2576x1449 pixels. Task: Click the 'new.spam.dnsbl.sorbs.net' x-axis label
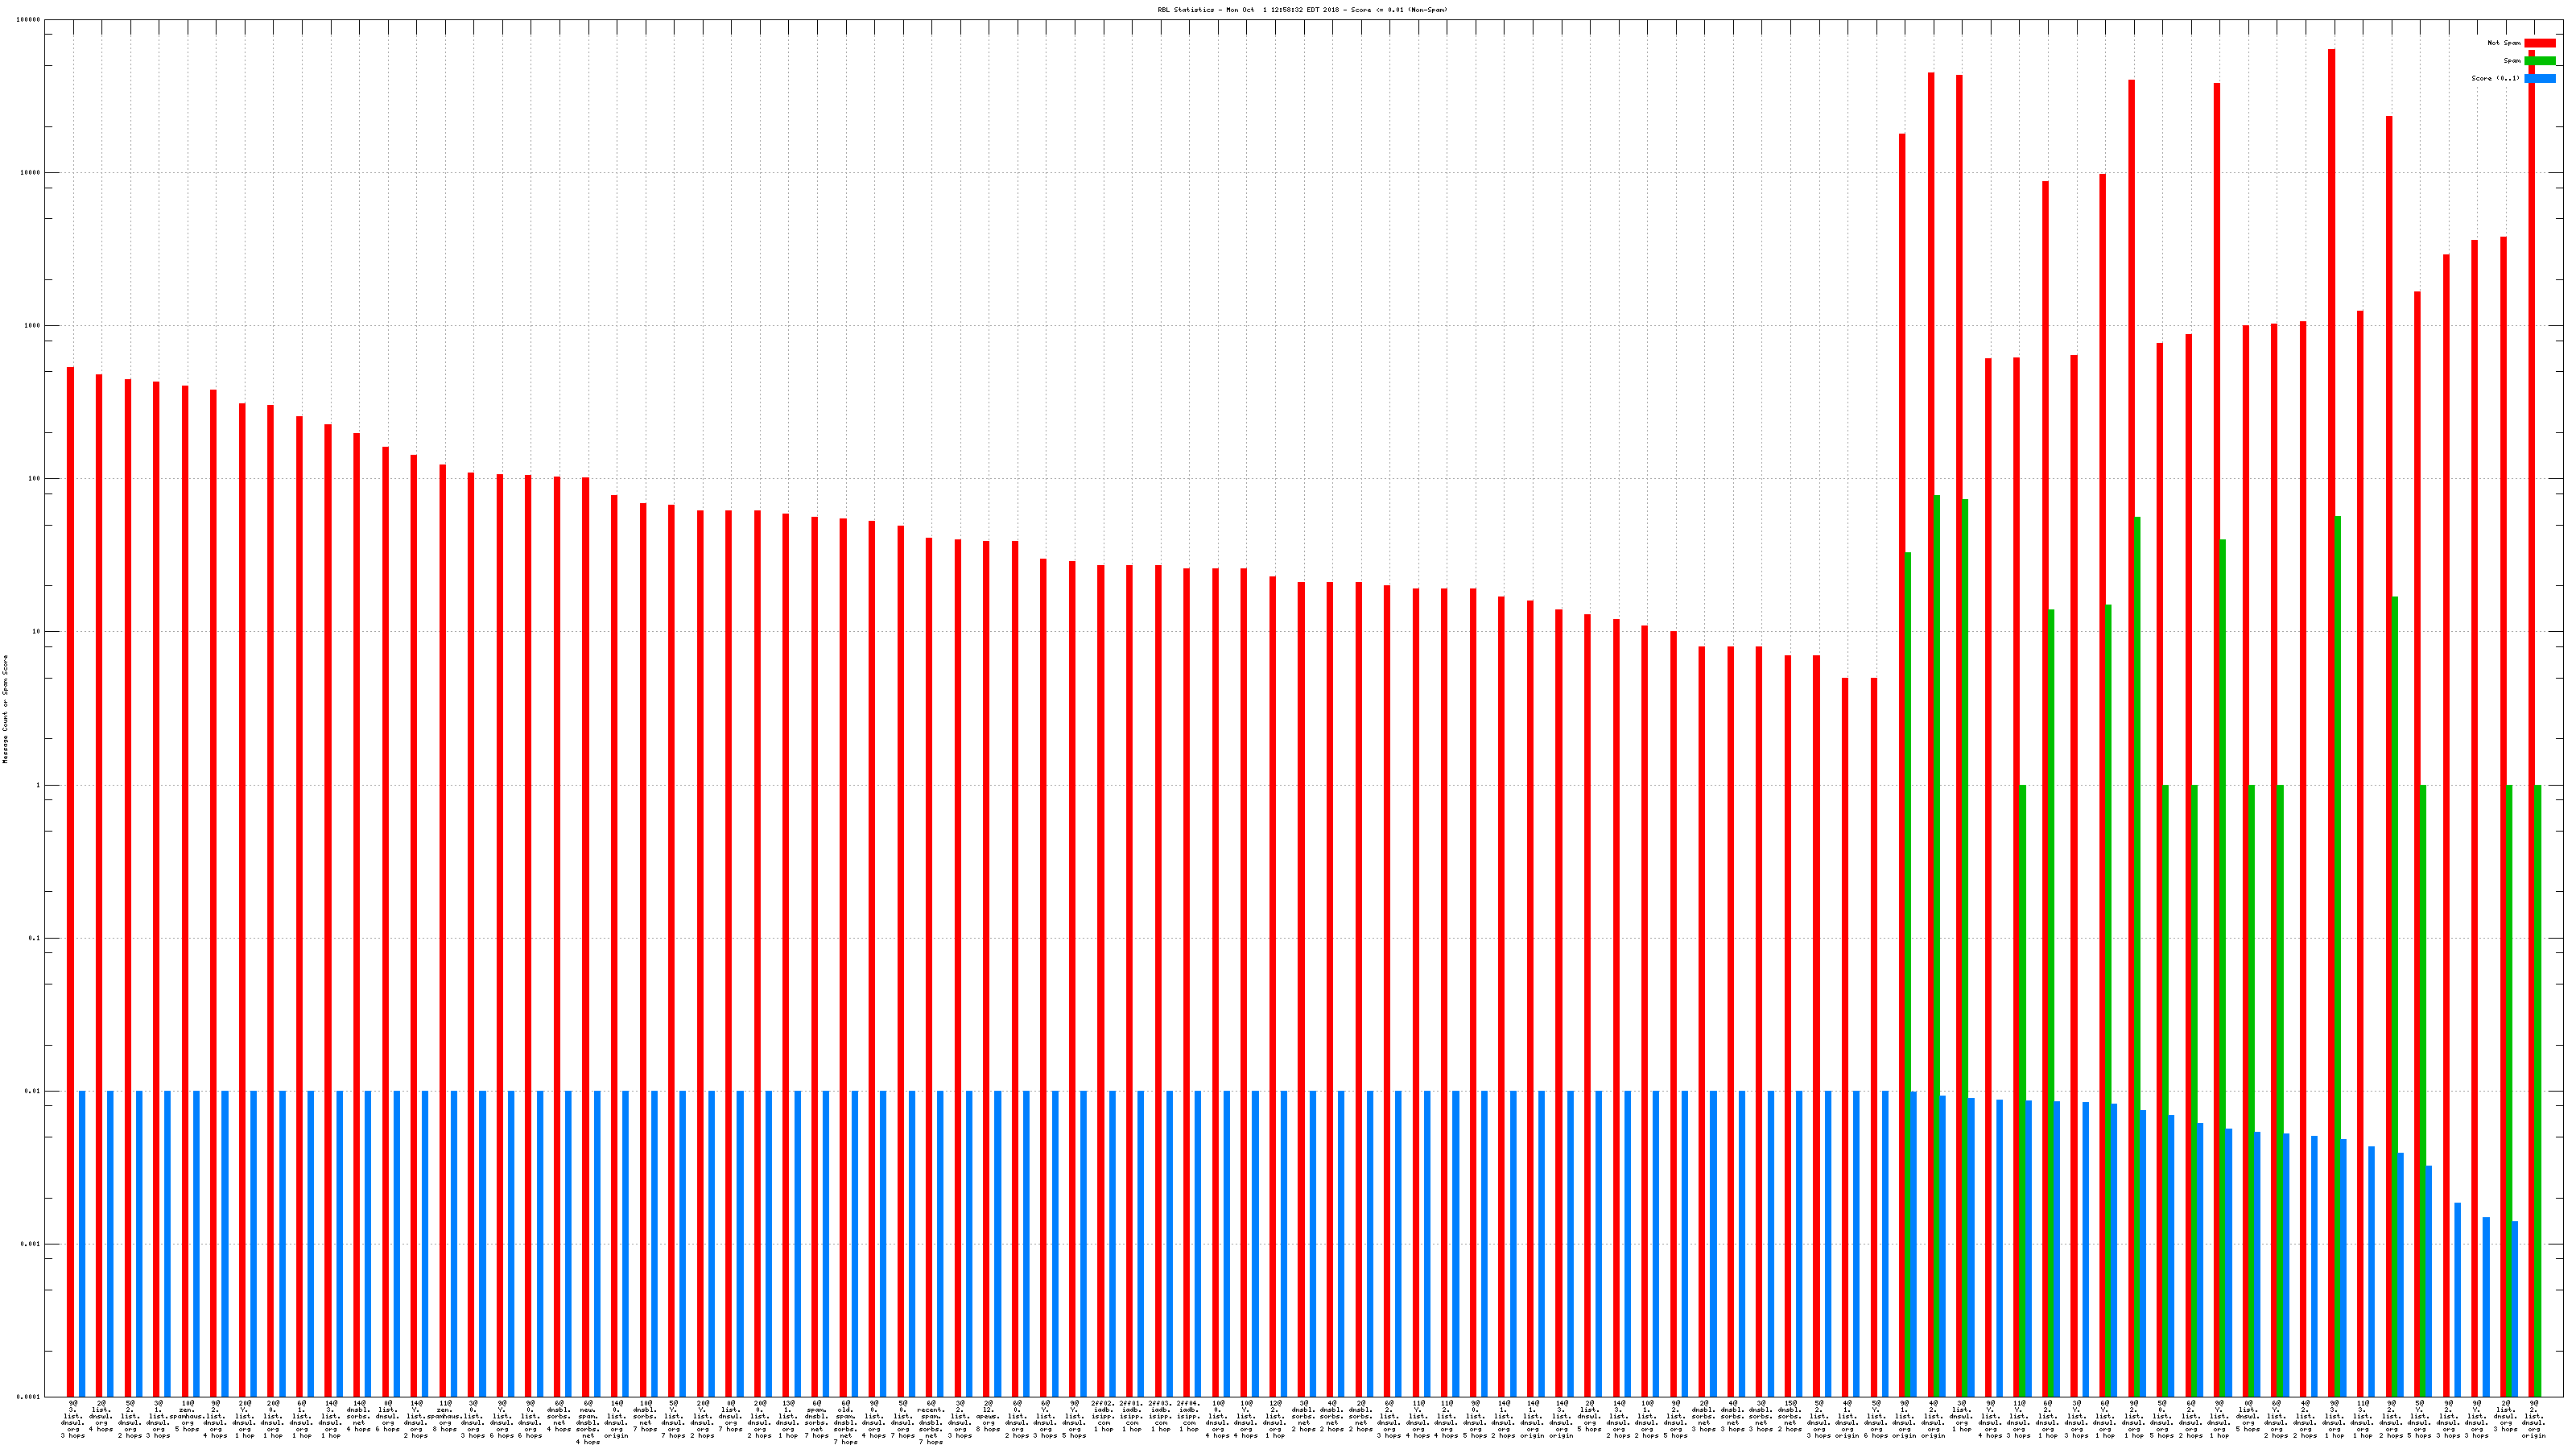coord(588,1422)
